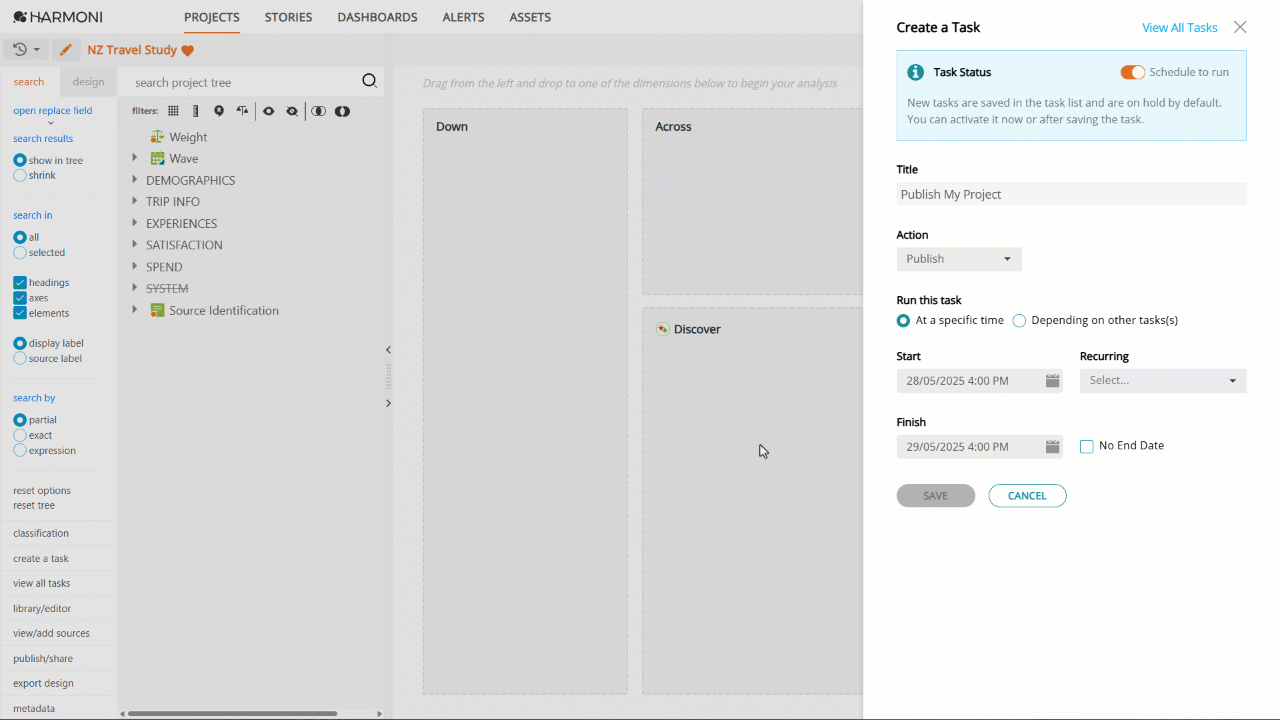The height and width of the screenshot is (720, 1280).
Task: Click the Harmoni logo
Action: (x=58, y=17)
